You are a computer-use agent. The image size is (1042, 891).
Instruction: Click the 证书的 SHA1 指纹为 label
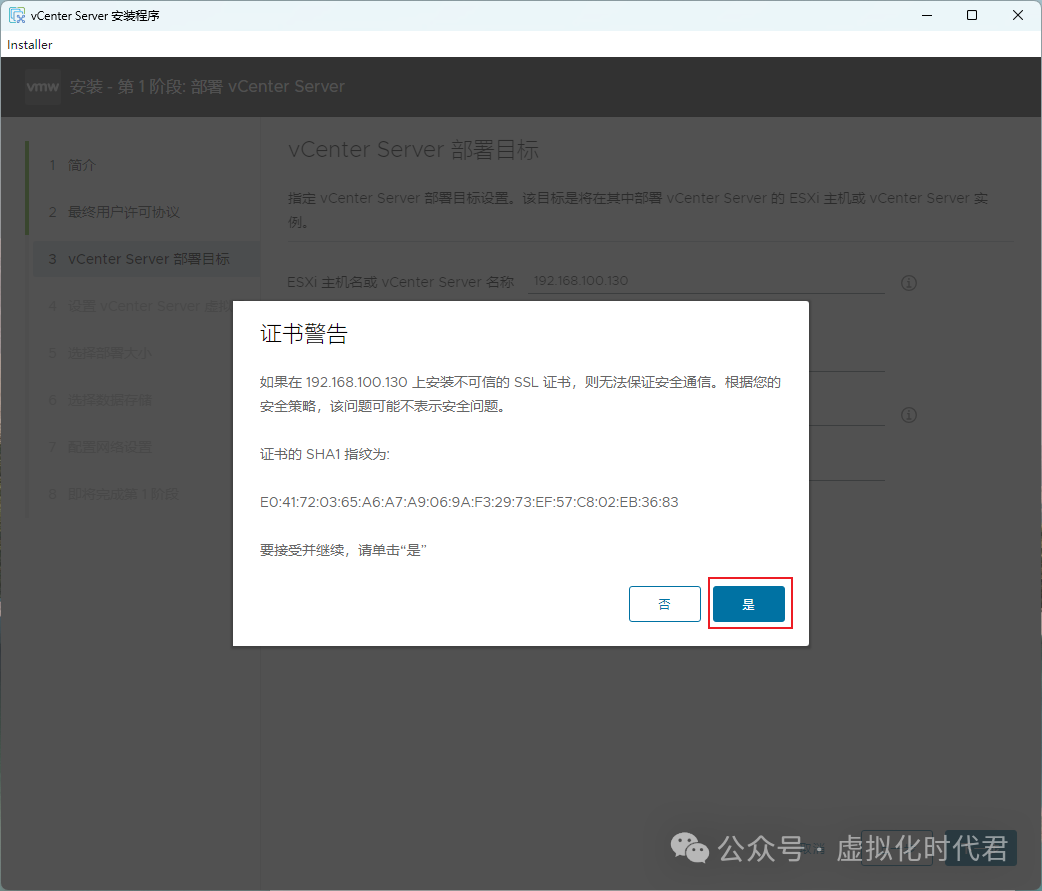point(324,454)
